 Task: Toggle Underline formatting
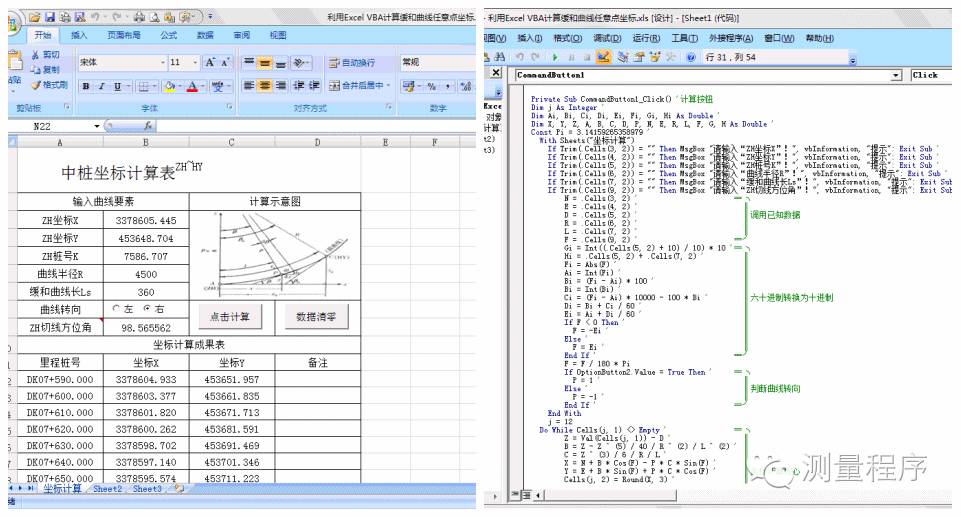(x=117, y=86)
